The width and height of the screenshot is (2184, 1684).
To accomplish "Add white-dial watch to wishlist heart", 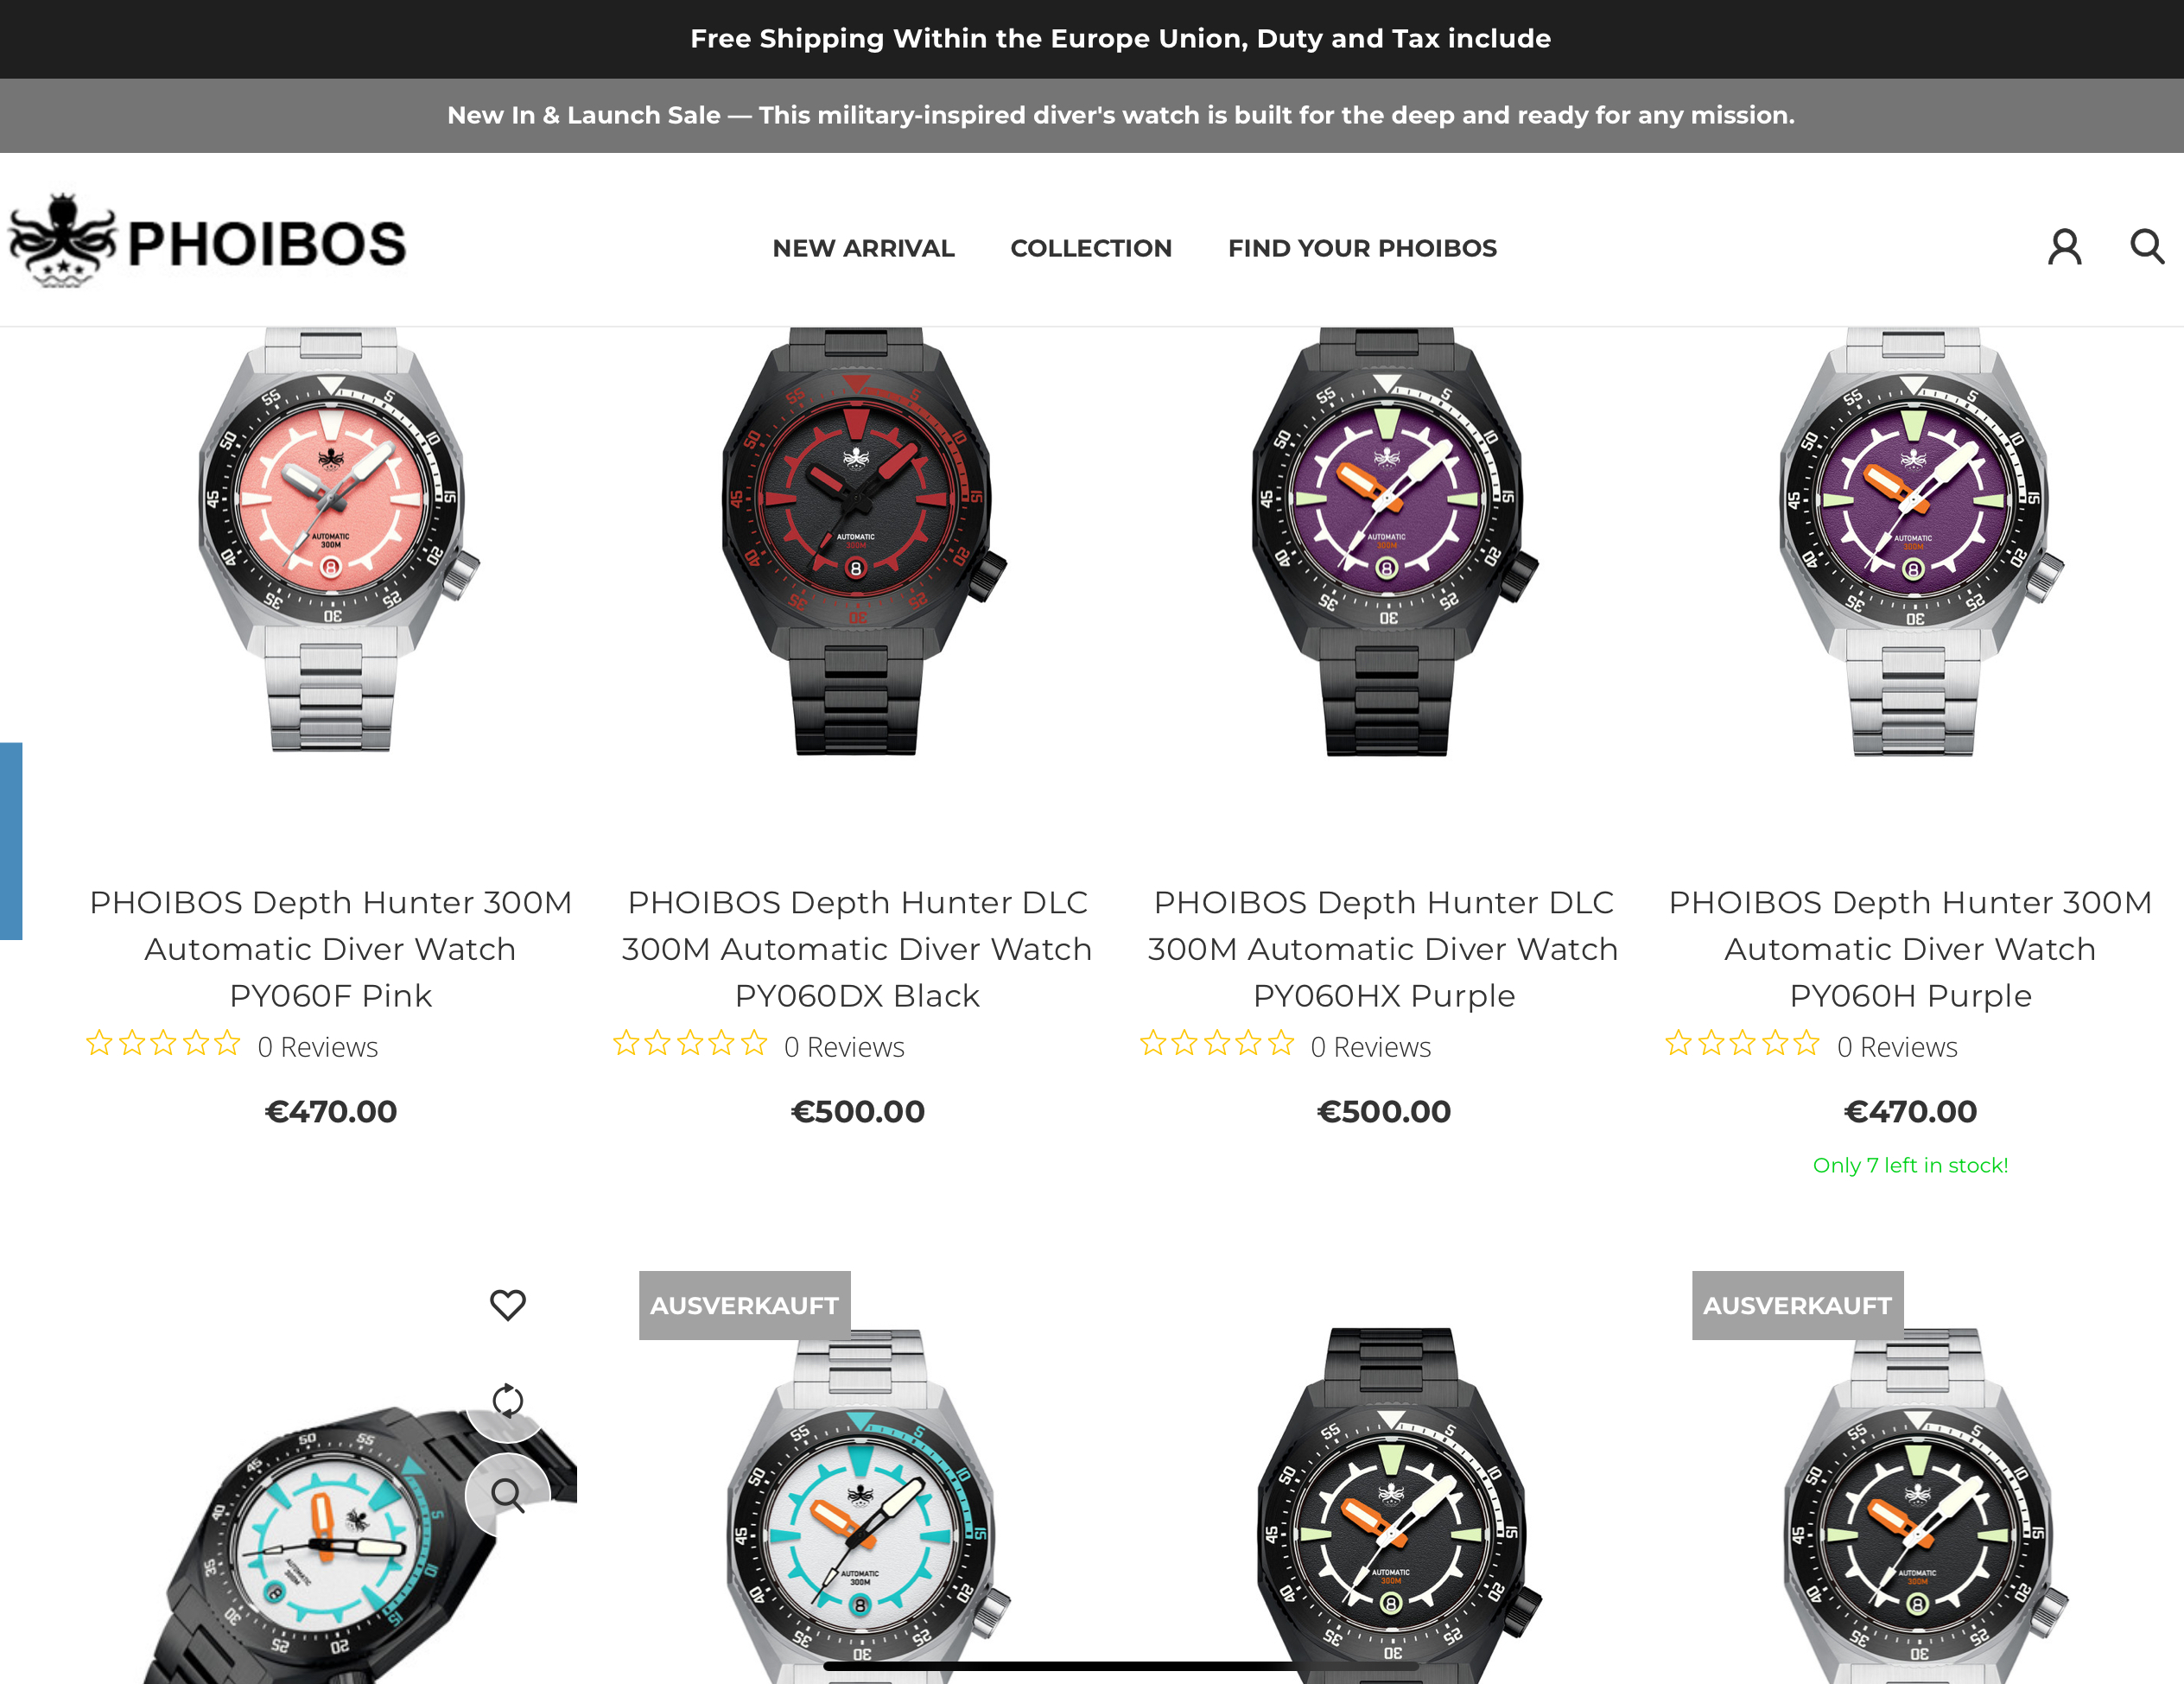I will click(508, 1304).
